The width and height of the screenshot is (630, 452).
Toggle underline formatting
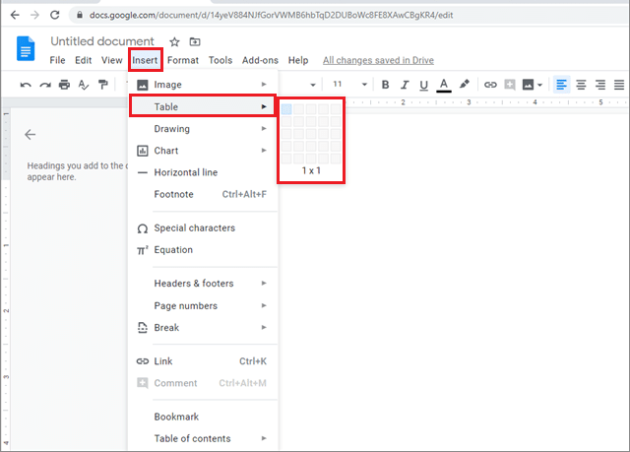[x=424, y=85]
